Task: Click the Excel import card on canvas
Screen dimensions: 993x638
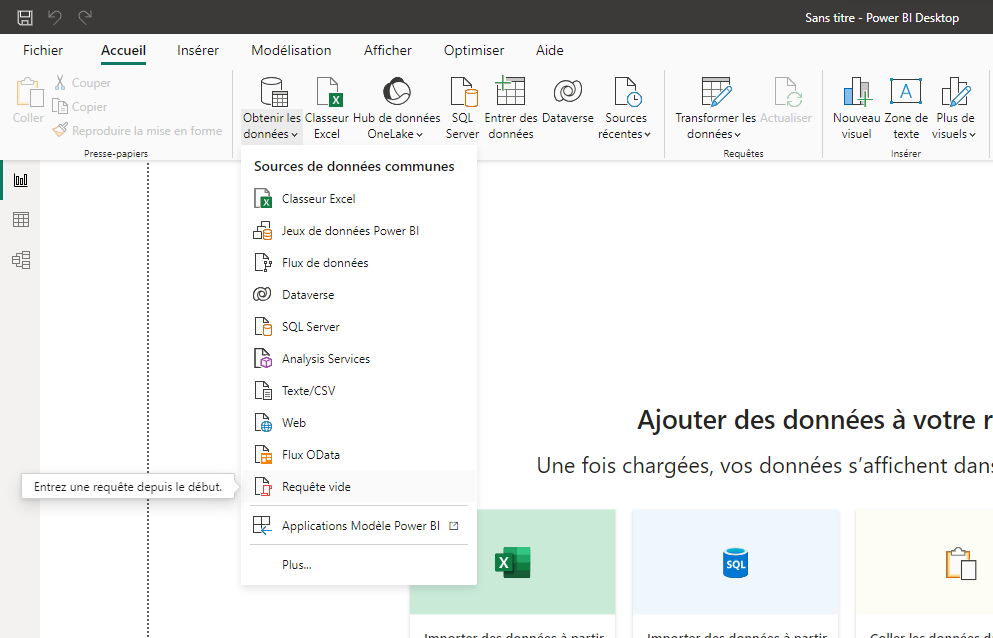Action: click(512, 573)
